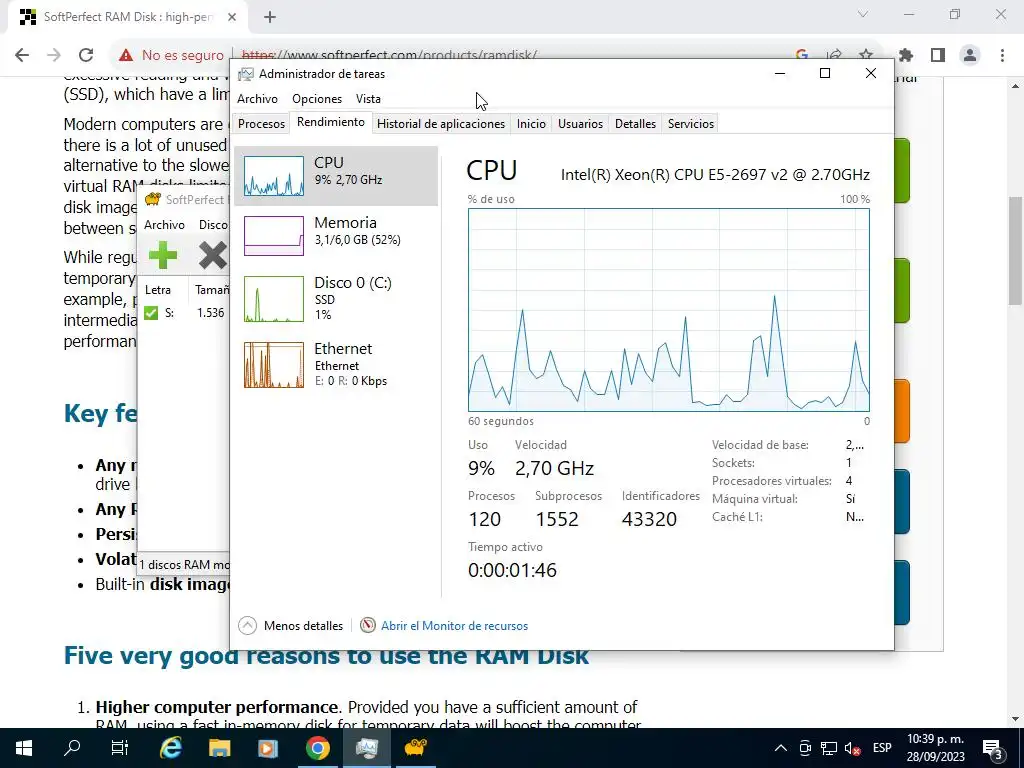Screen dimensions: 1024x768
Task: Switch to SoftPerfect RAM Disk taskbar button
Action: pyautogui.click(x=415, y=748)
